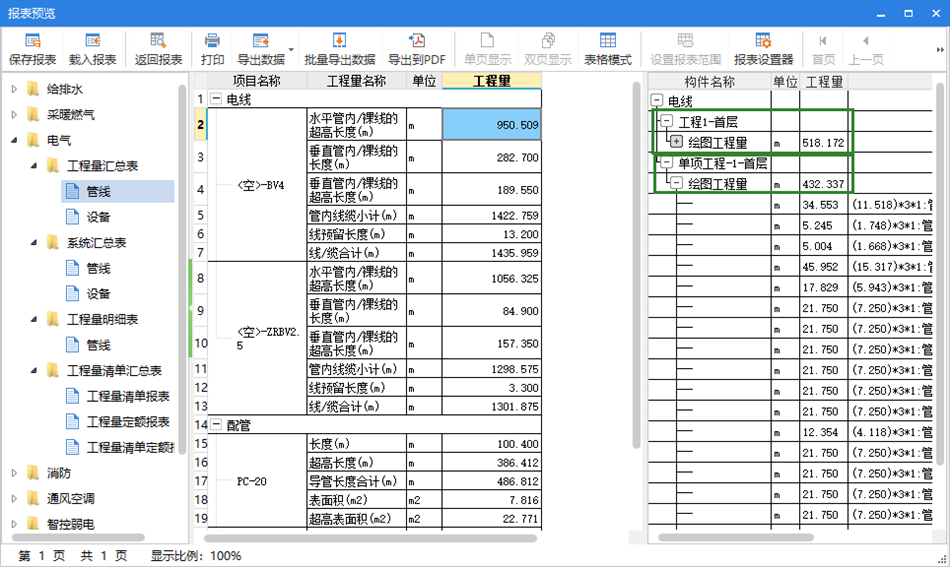
Task: Click the 工程量 column header
Action: click(491, 81)
